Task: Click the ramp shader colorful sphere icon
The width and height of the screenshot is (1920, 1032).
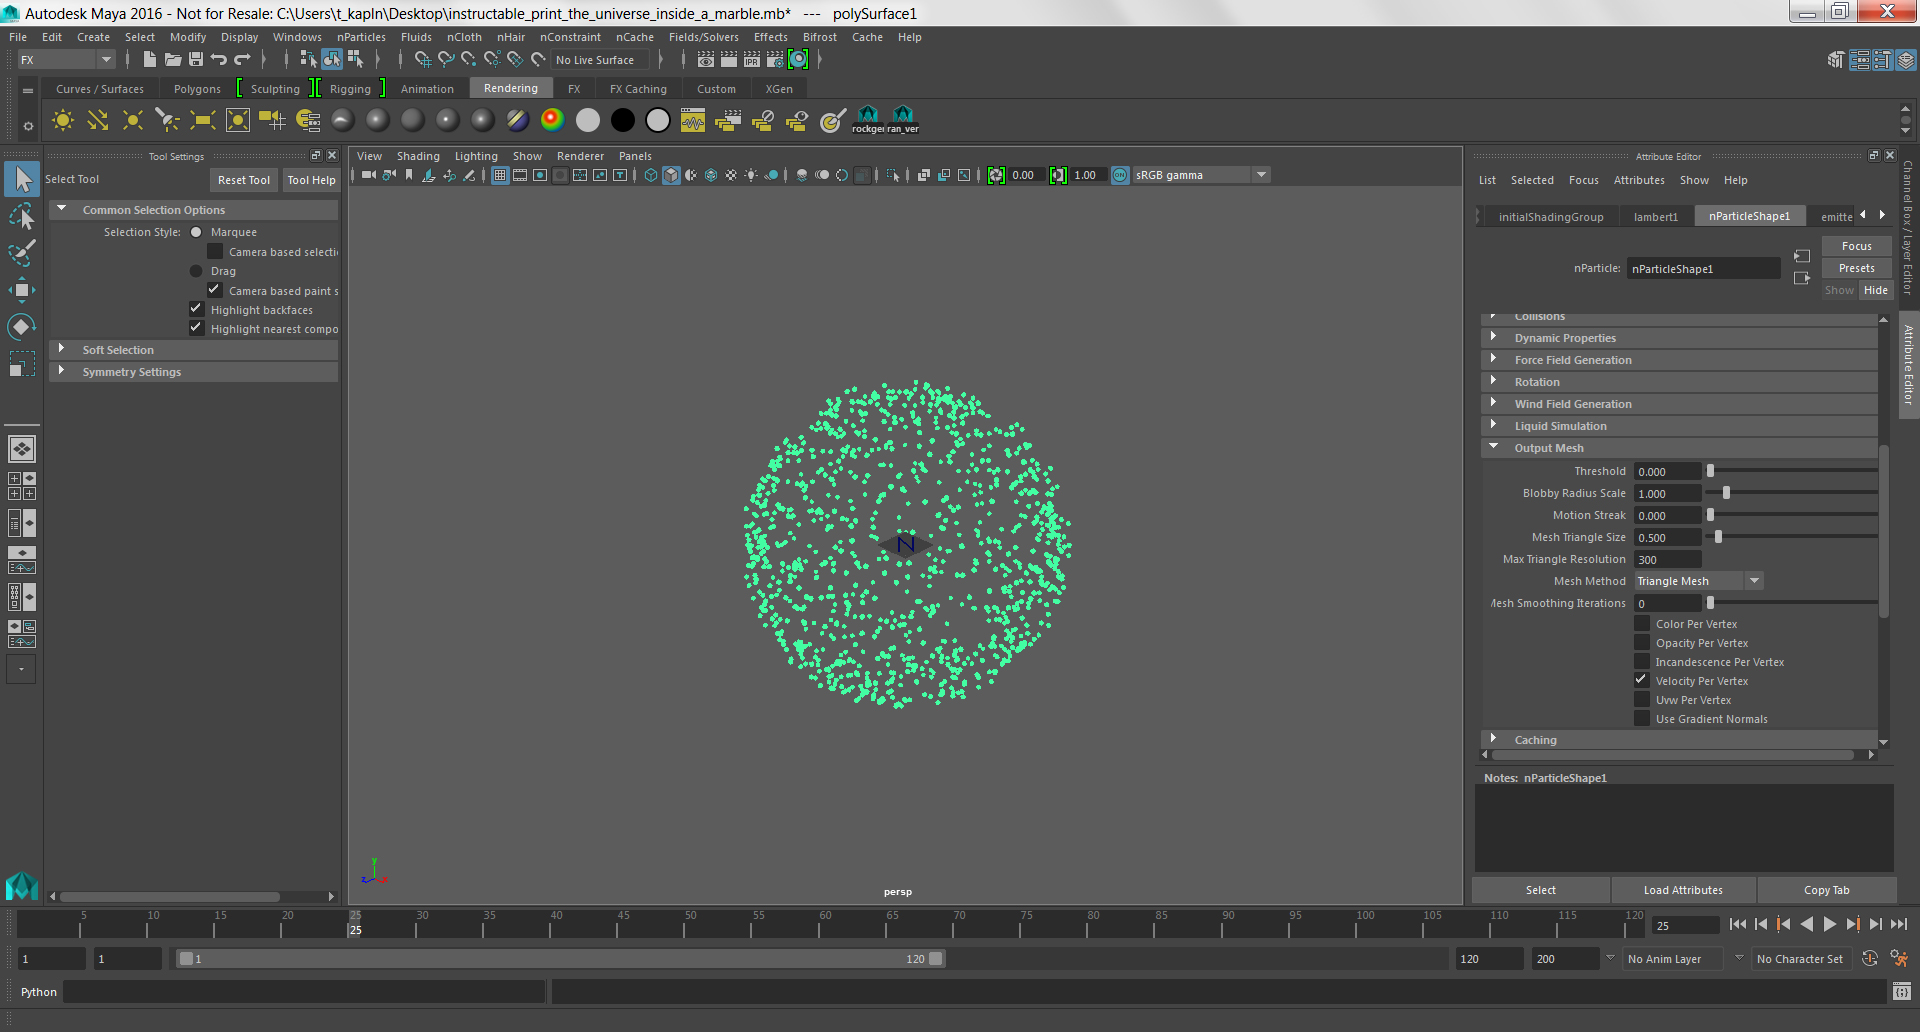Action: [x=553, y=120]
